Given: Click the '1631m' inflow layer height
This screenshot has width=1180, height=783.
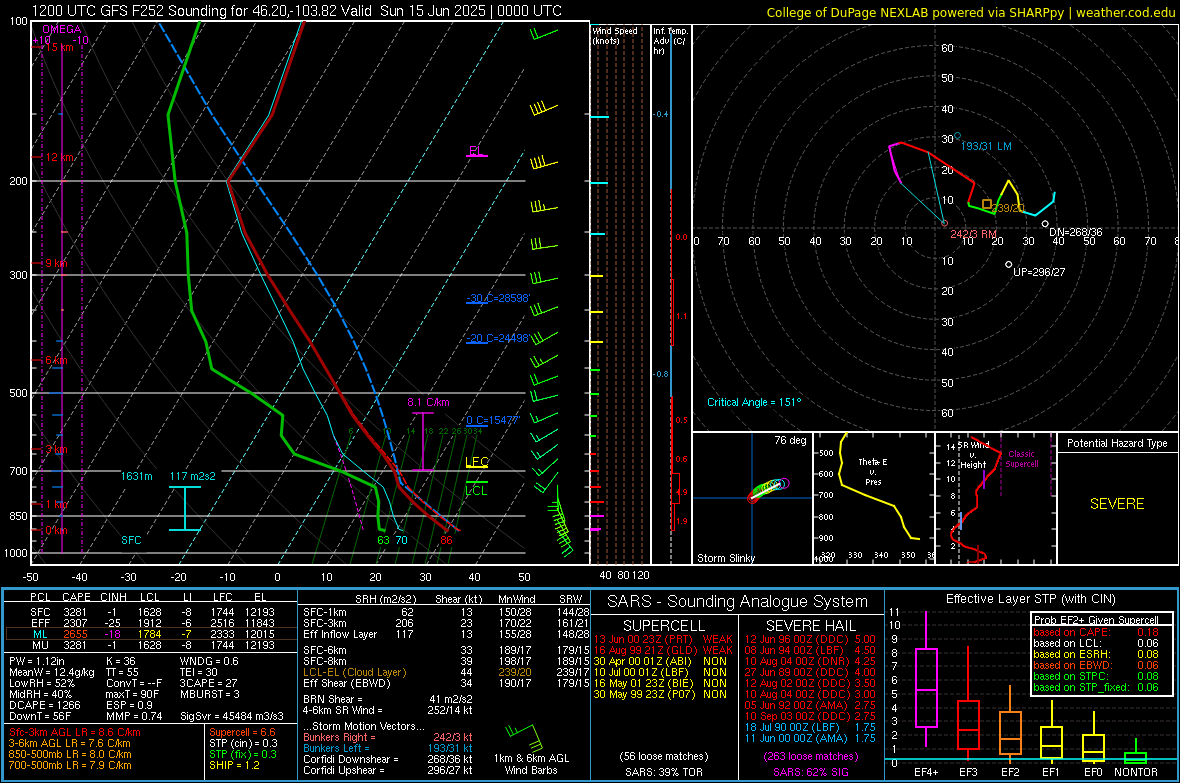Looking at the screenshot, I should 136,476.
